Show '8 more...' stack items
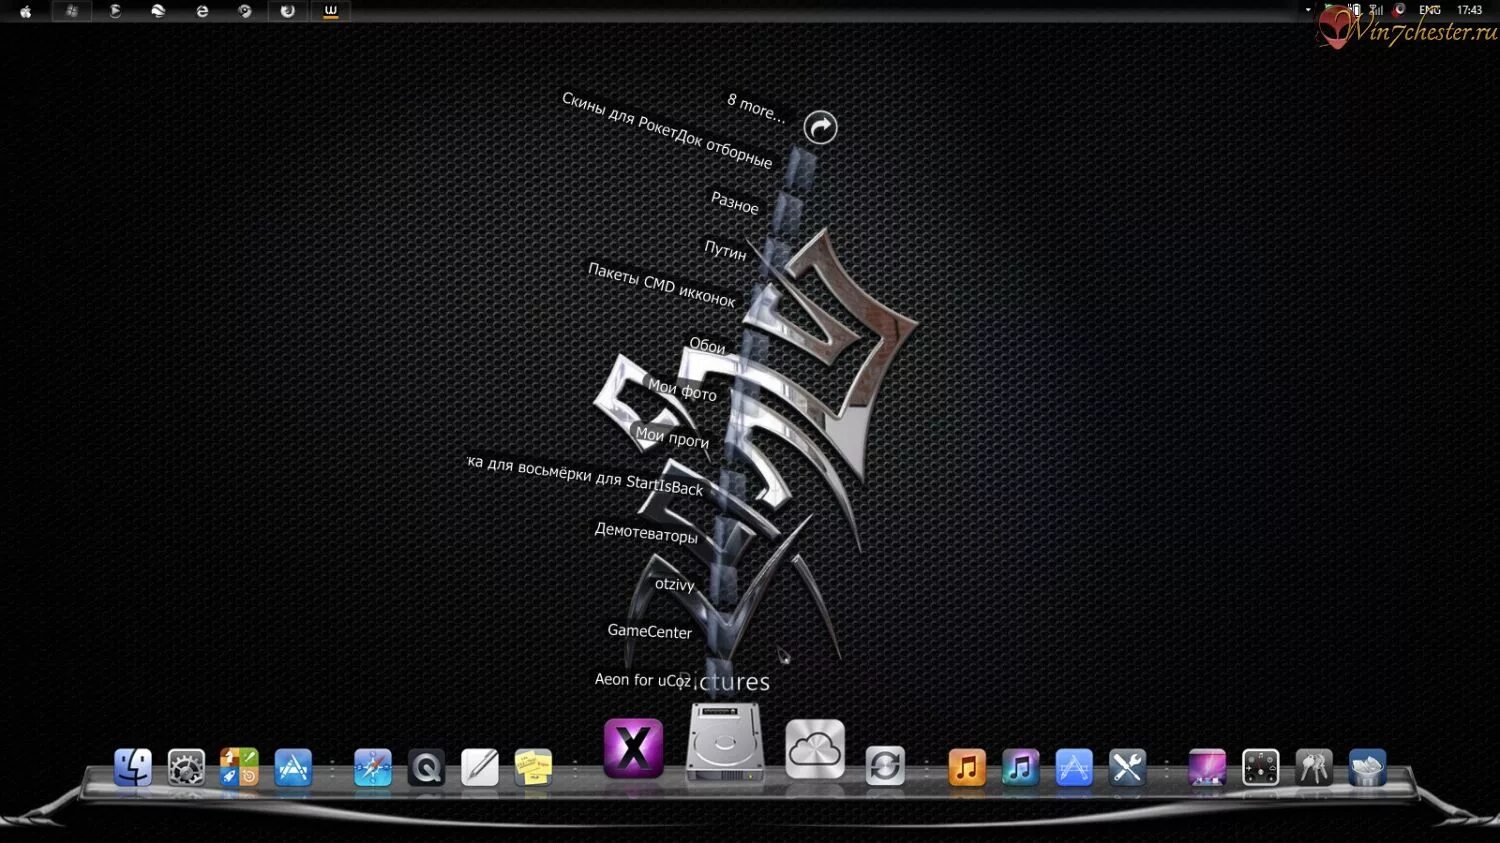This screenshot has height=843, width=1500. tap(756, 107)
